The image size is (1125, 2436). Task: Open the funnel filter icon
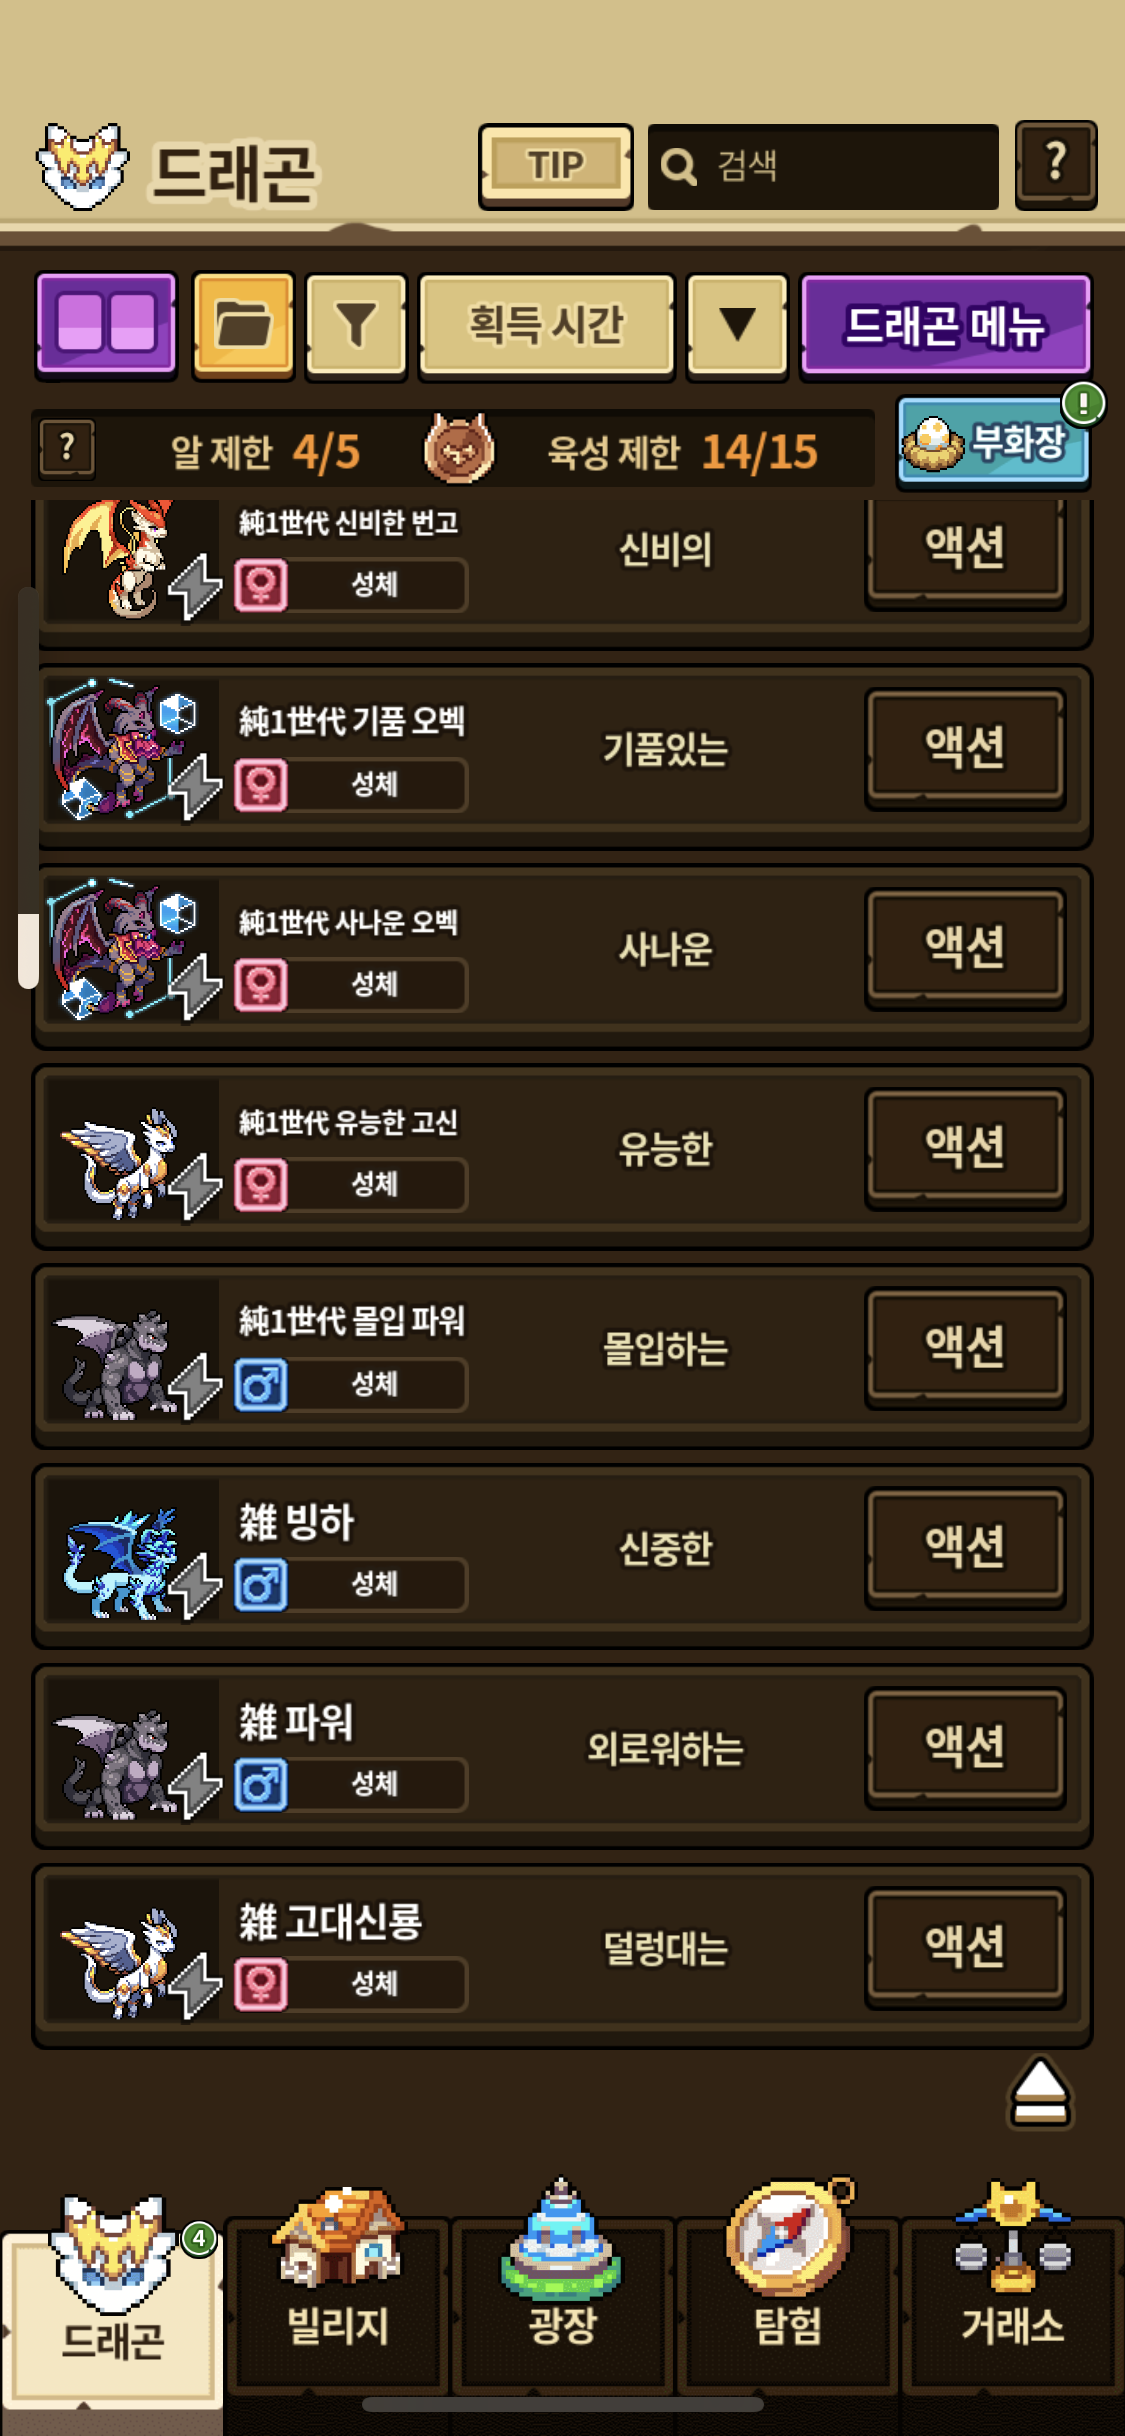pos(356,325)
